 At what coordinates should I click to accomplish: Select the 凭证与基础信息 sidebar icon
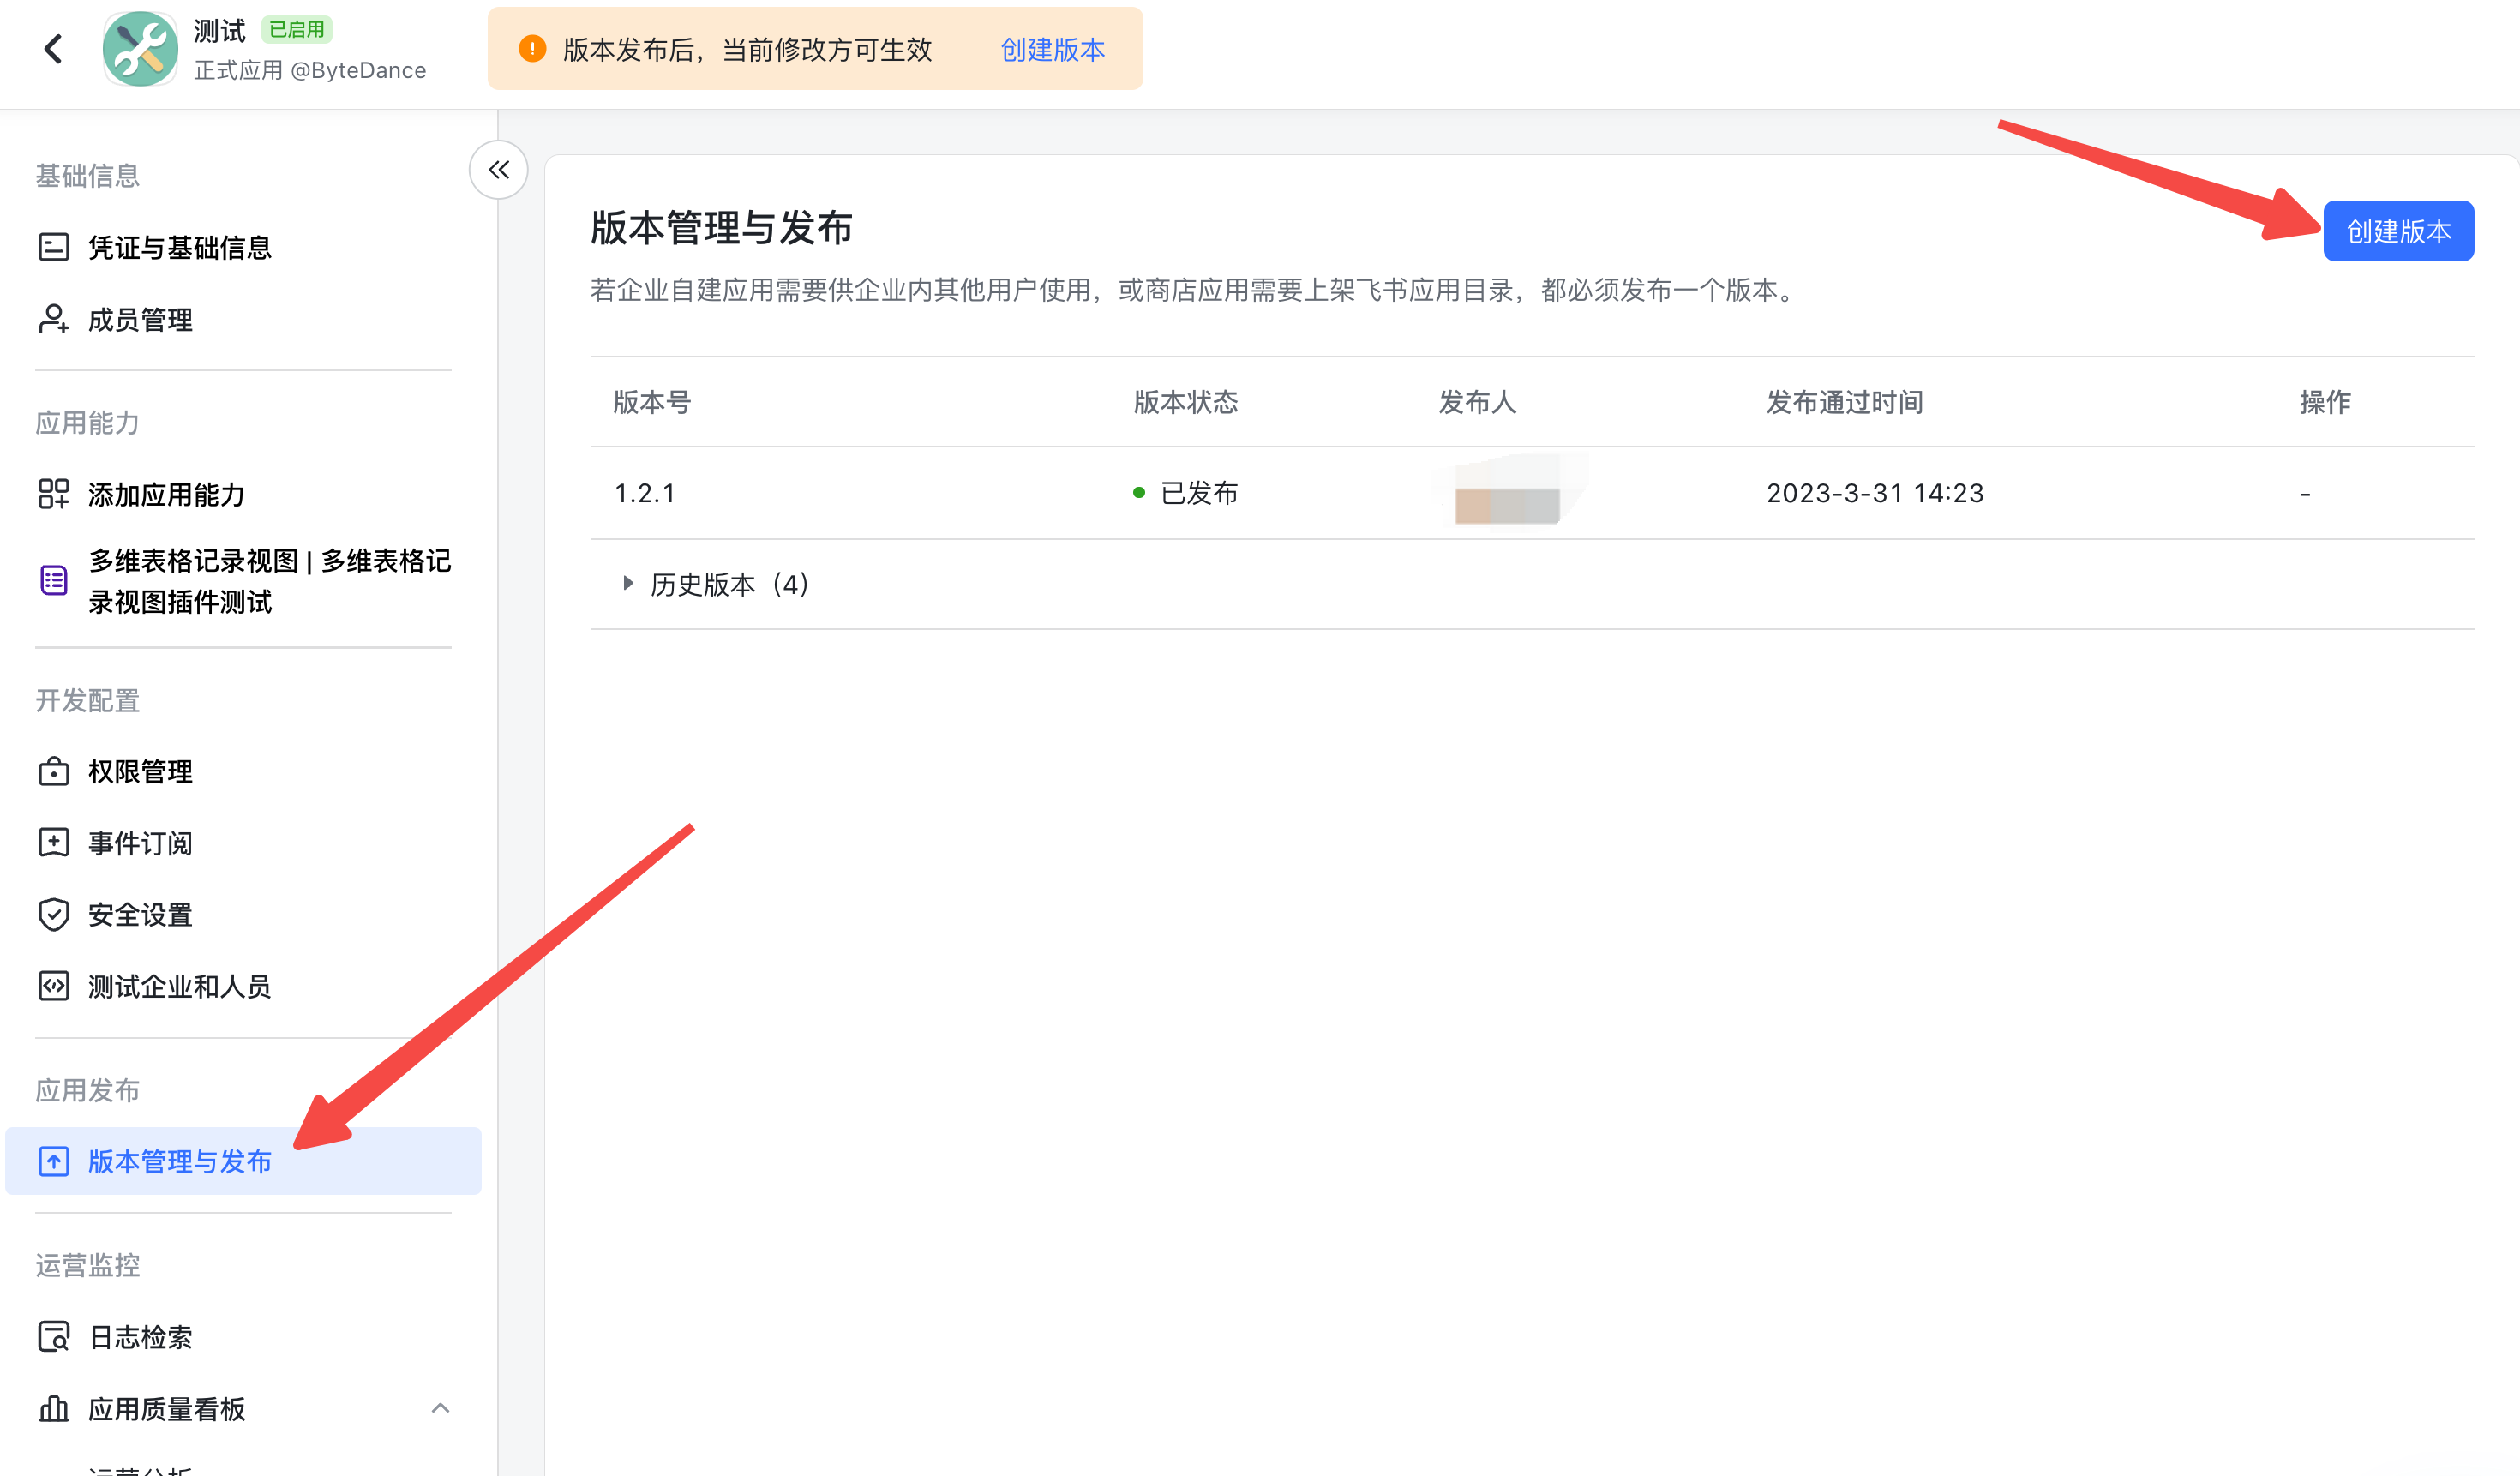point(54,247)
